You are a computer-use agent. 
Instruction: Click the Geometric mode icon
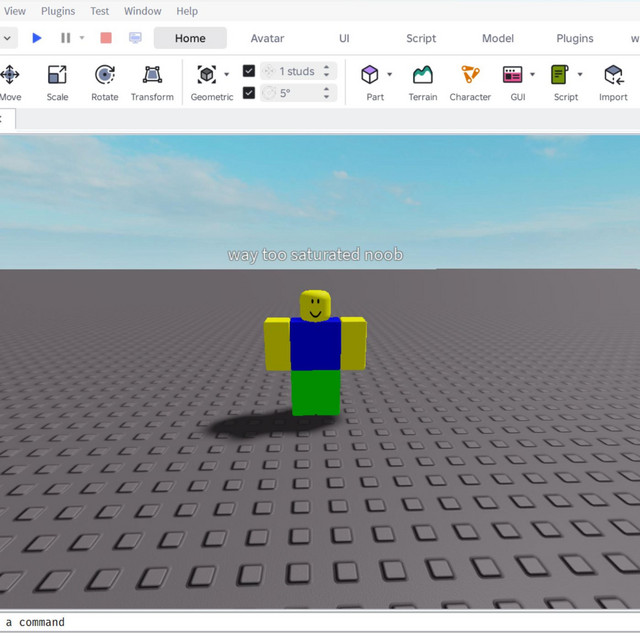(x=207, y=75)
